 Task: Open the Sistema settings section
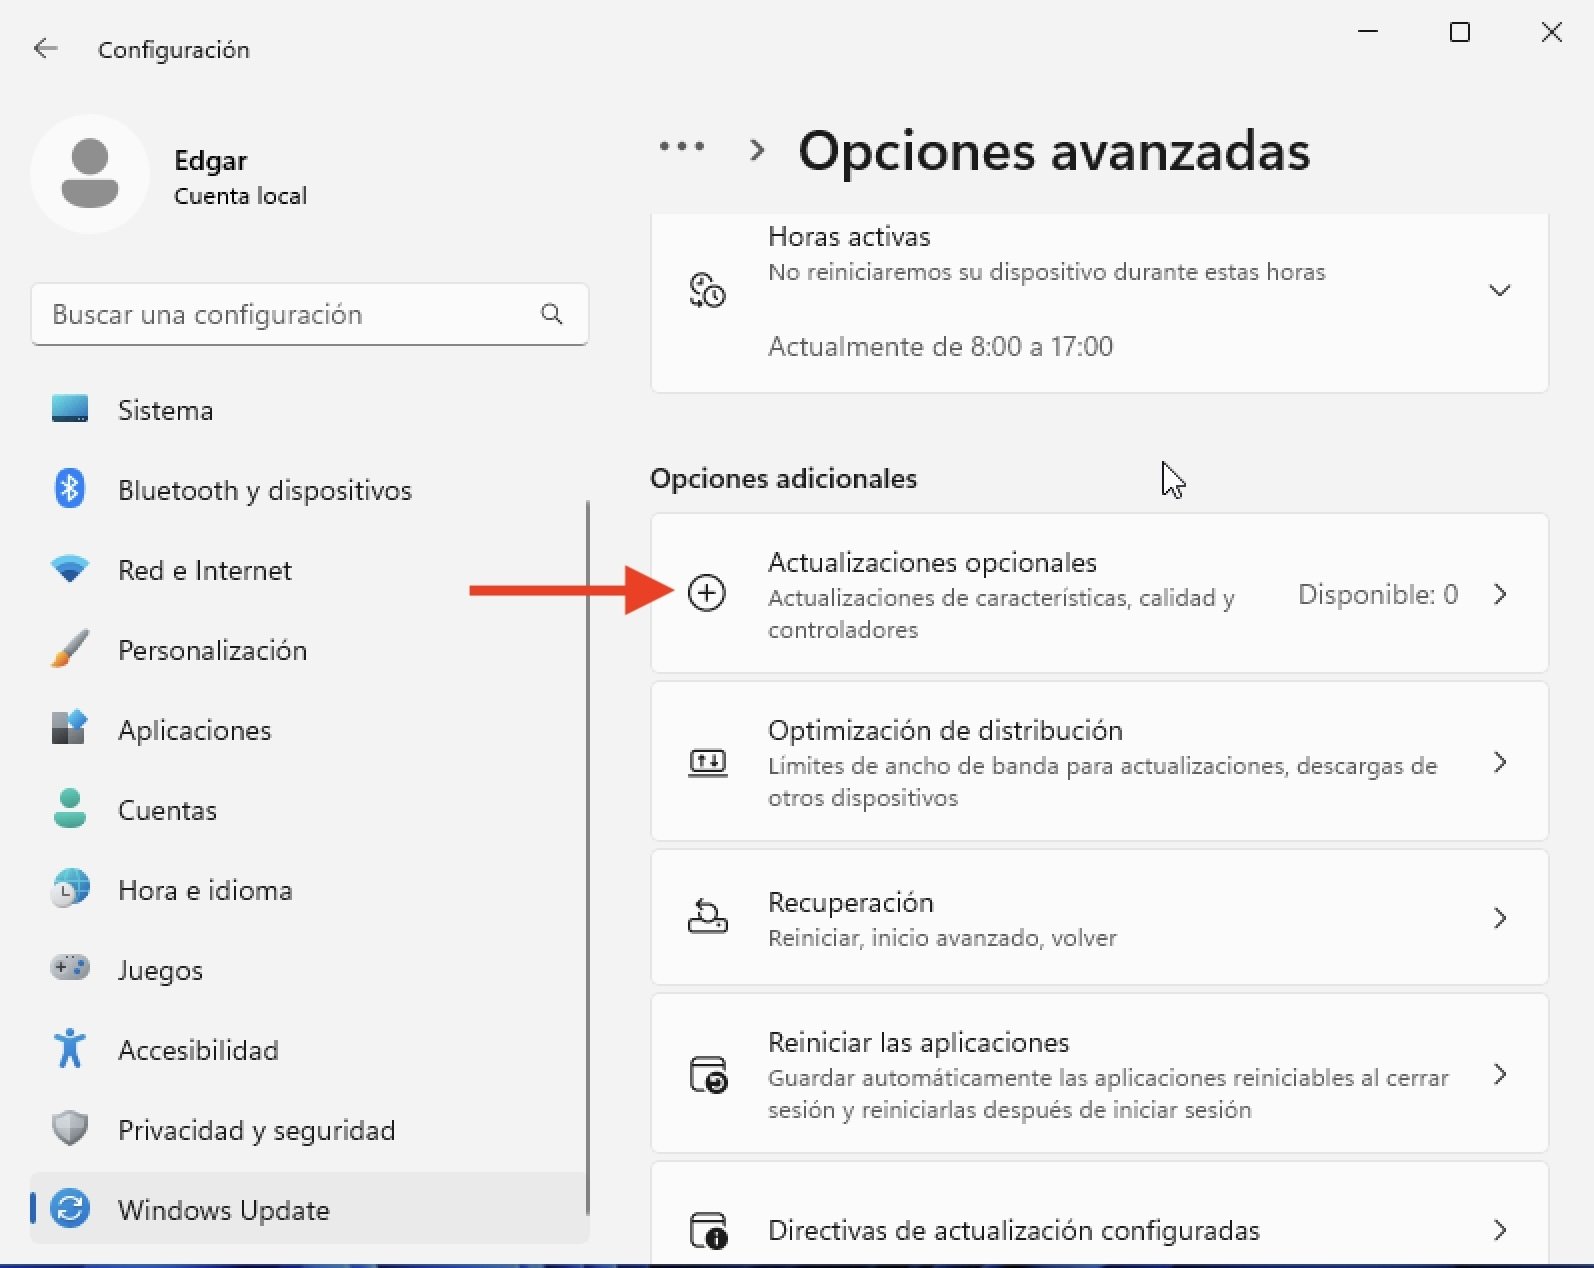pyautogui.click(x=309, y=410)
